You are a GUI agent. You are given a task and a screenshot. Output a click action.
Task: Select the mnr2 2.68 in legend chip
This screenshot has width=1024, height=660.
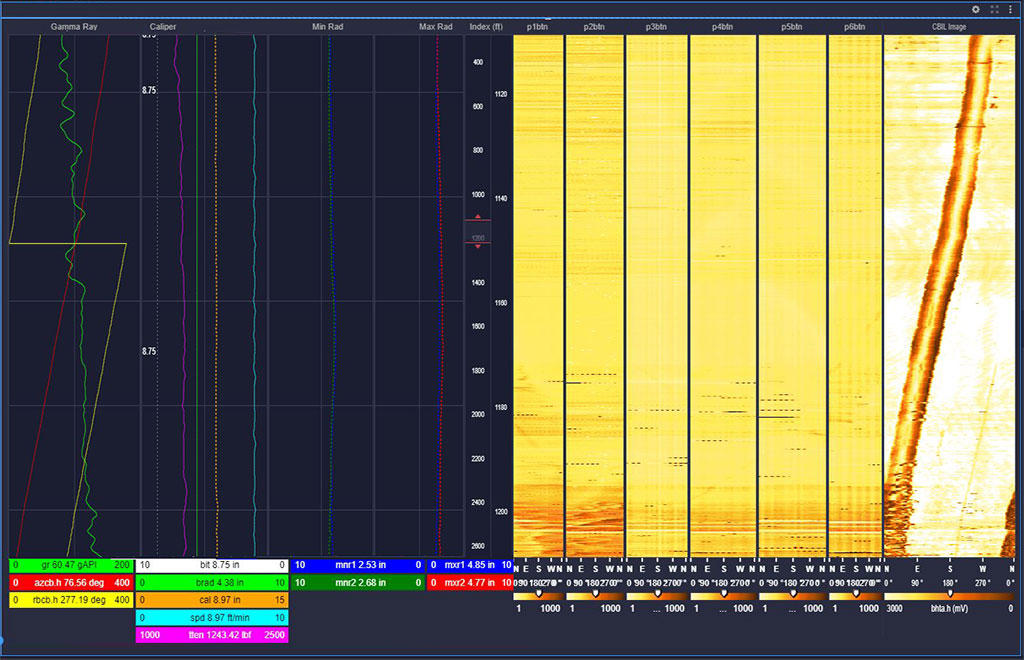[359, 582]
